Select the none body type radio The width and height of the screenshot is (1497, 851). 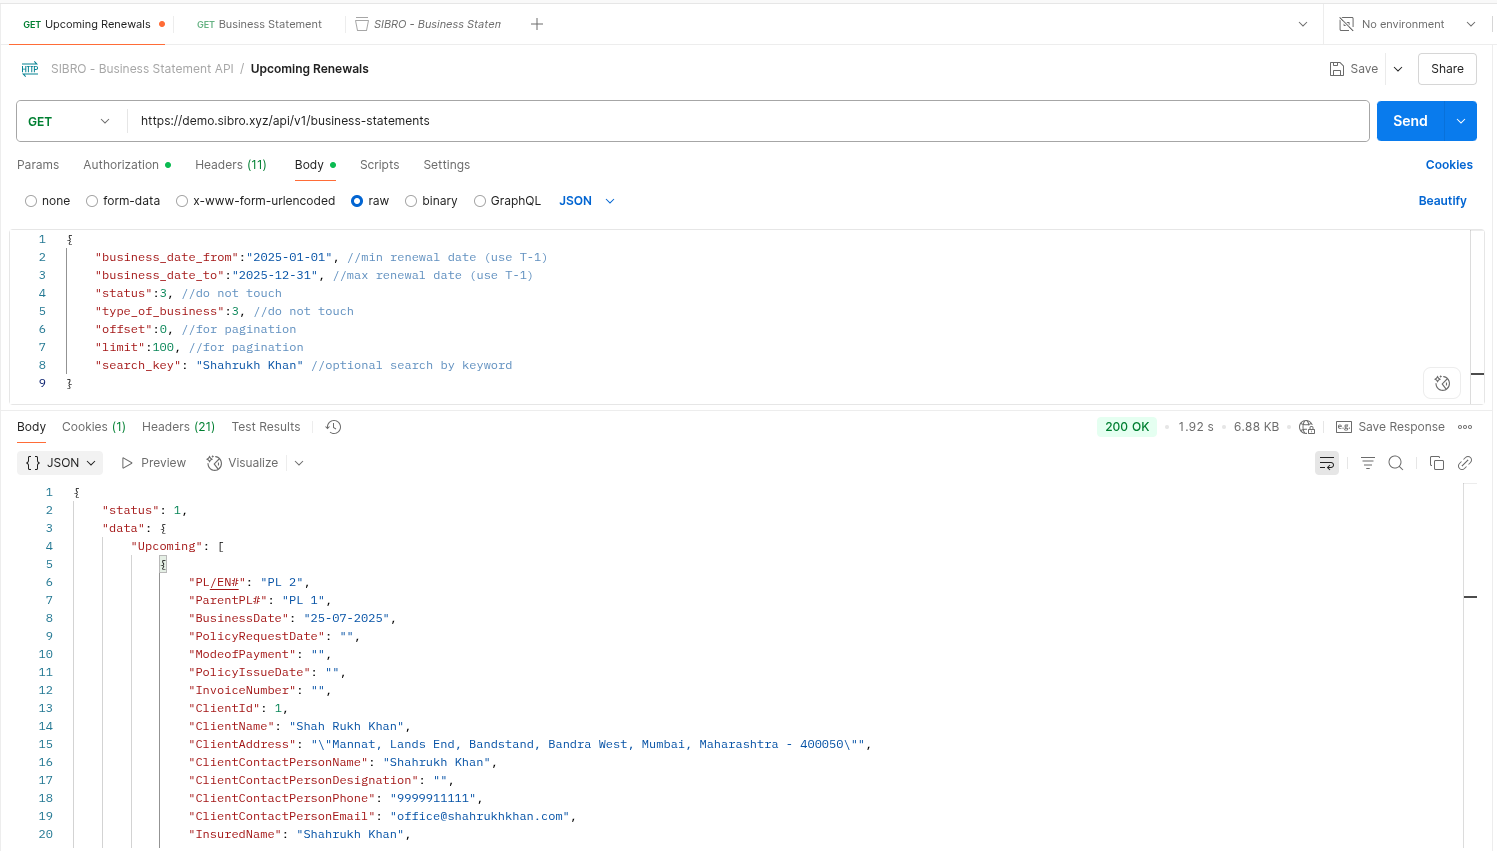(31, 201)
